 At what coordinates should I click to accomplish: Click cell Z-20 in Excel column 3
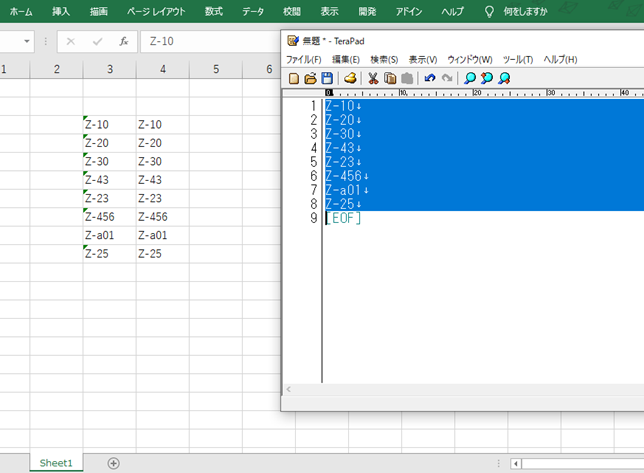click(110, 143)
